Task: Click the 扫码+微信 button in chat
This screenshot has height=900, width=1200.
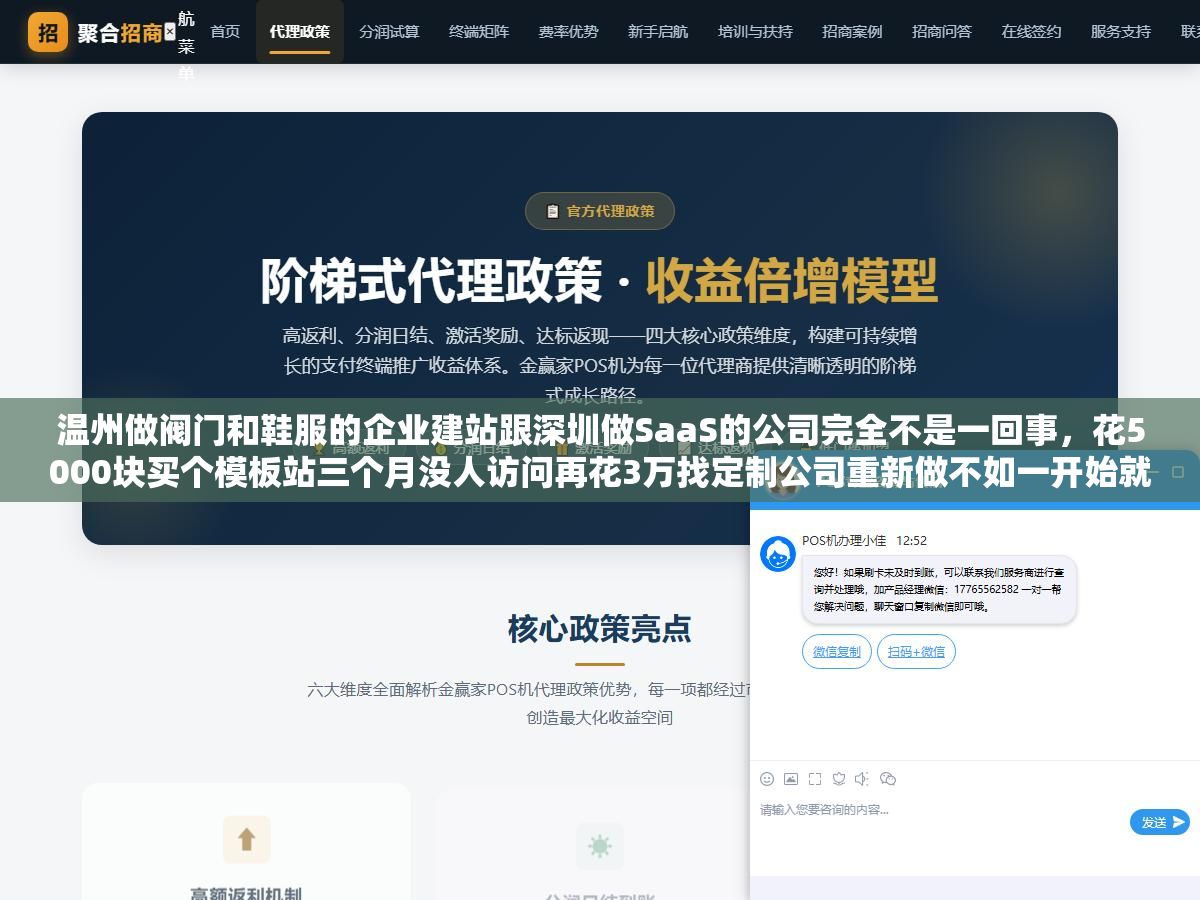Action: 916,652
